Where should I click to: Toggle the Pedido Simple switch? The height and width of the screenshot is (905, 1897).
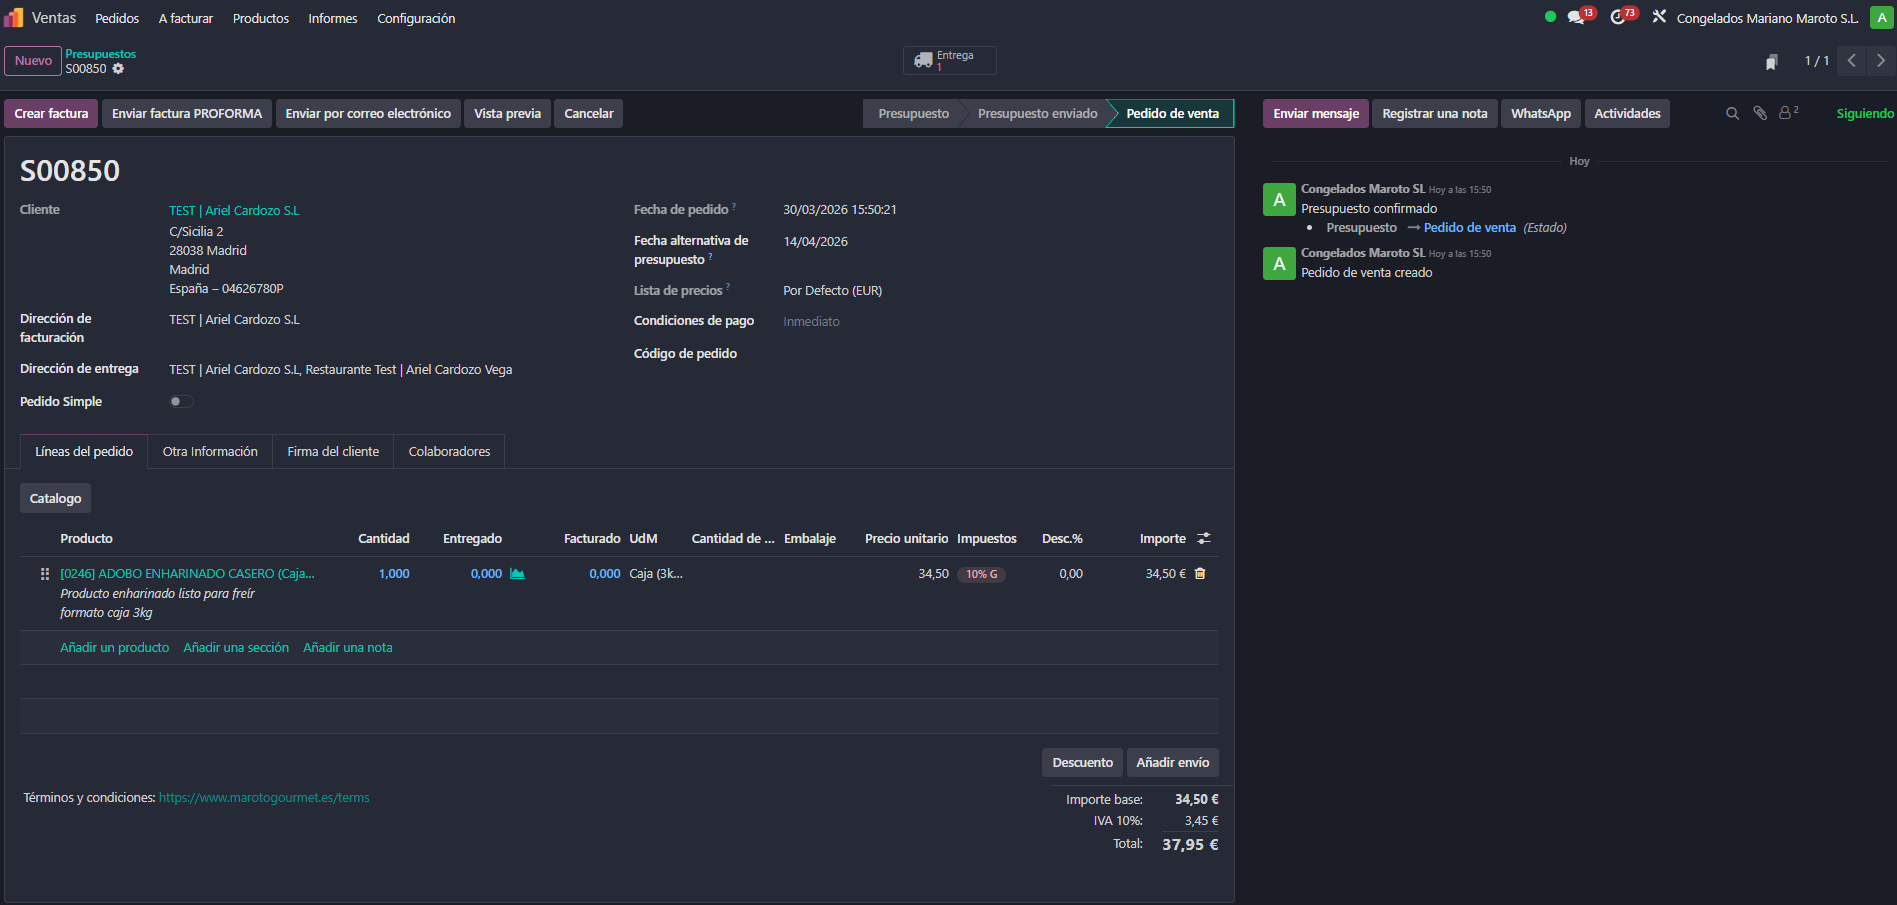pos(181,402)
